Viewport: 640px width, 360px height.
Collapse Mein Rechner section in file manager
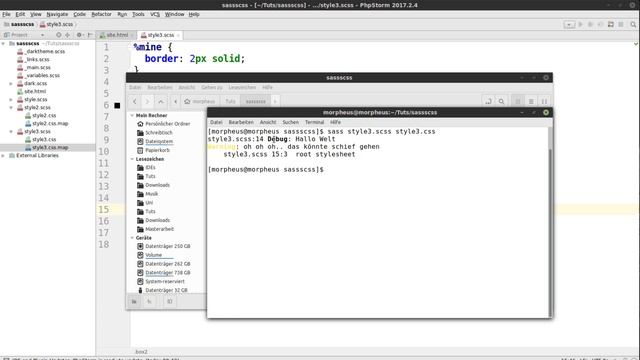(132, 116)
